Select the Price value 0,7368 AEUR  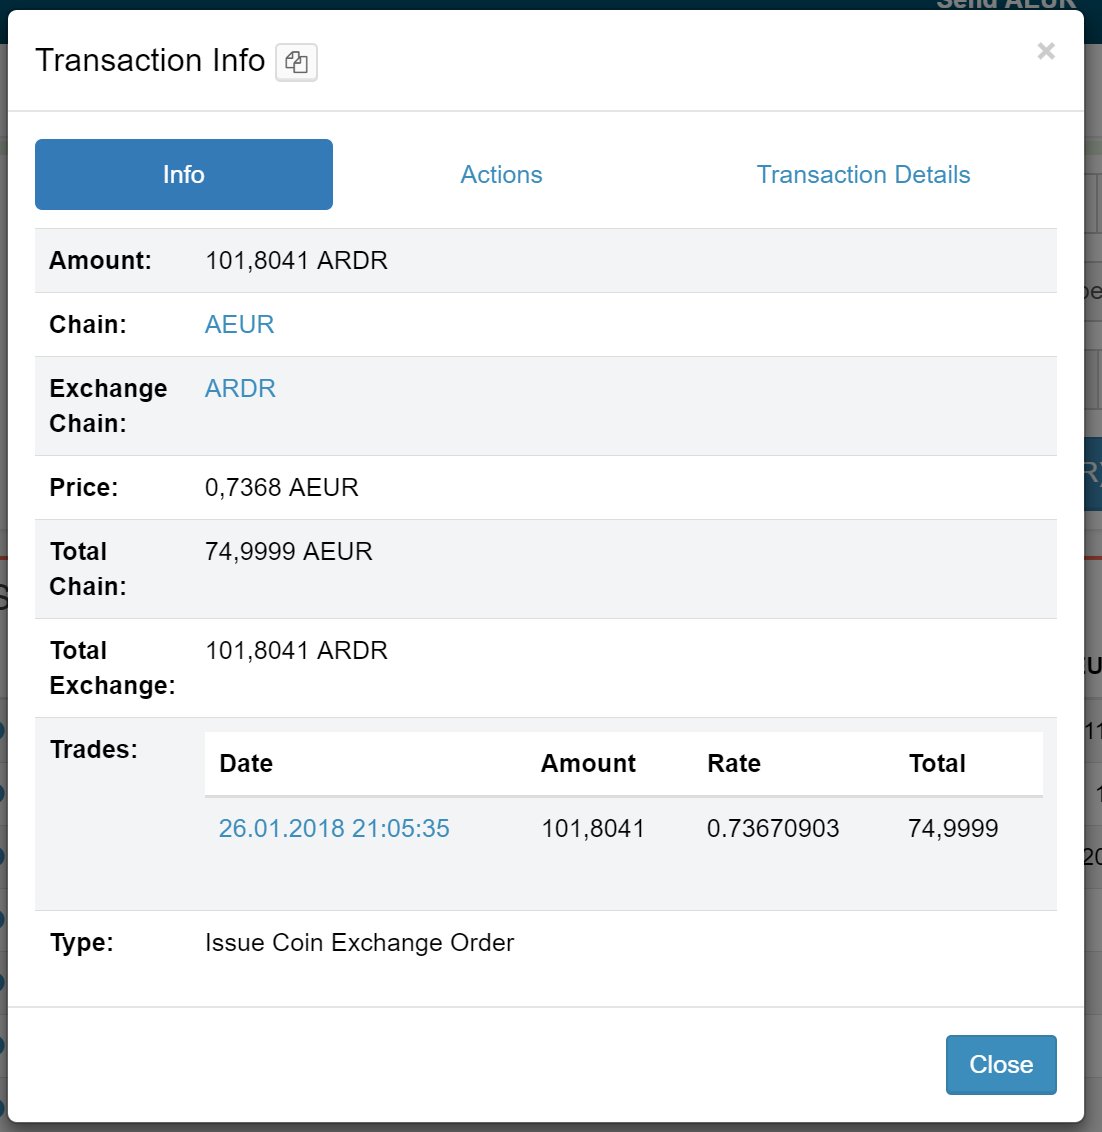(x=282, y=487)
